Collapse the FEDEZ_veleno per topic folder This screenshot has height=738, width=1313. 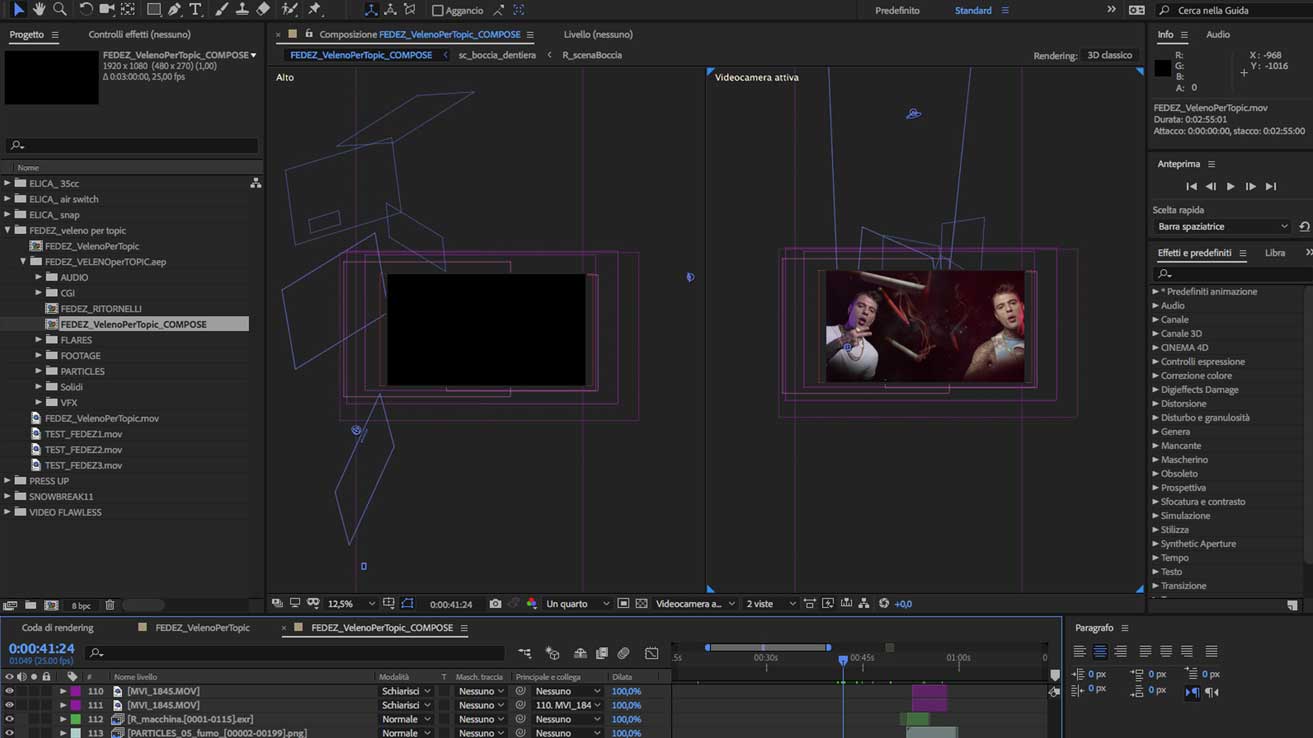tap(8, 231)
